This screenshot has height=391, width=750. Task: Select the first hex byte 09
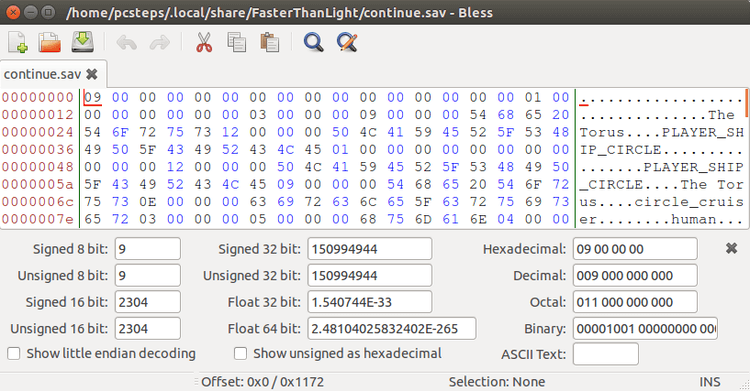(x=93, y=98)
